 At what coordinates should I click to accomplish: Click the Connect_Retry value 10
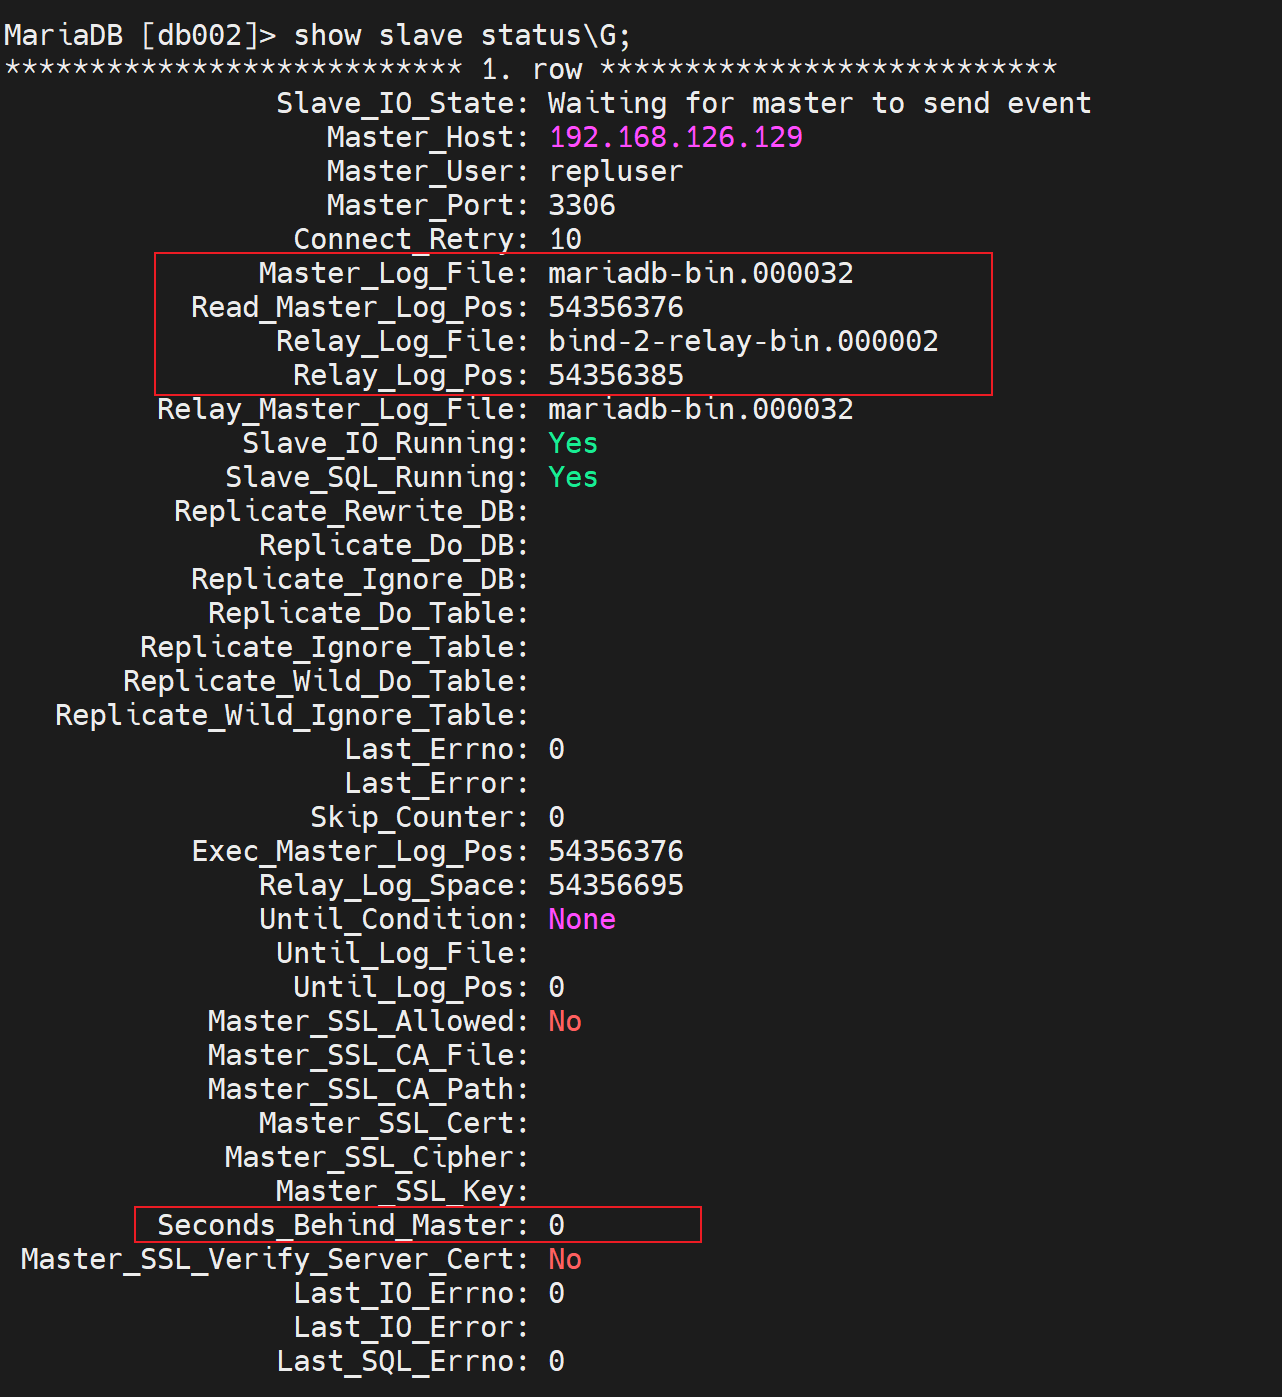click(x=565, y=239)
